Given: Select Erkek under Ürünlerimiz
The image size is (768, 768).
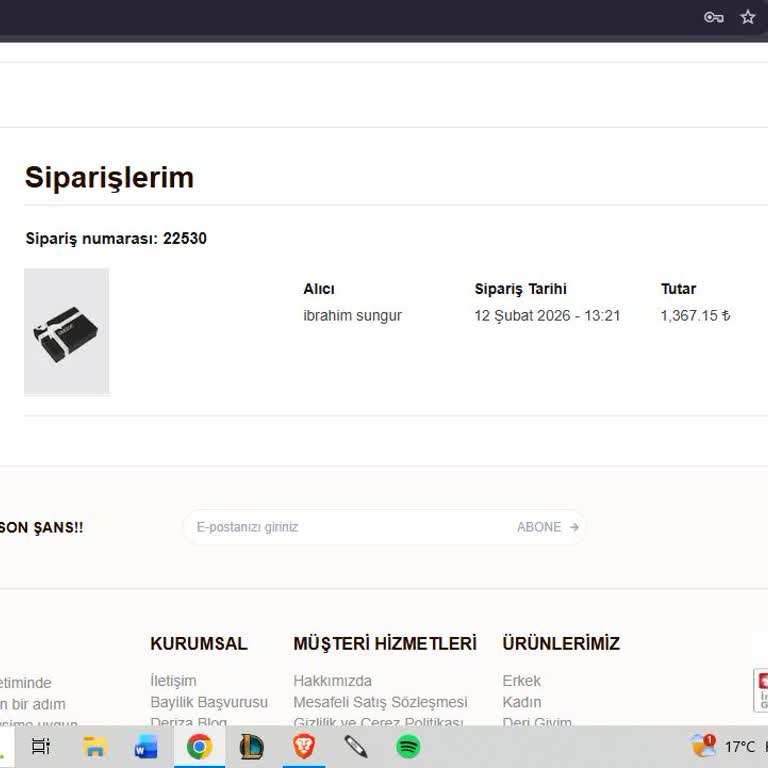Looking at the screenshot, I should click(x=521, y=681).
